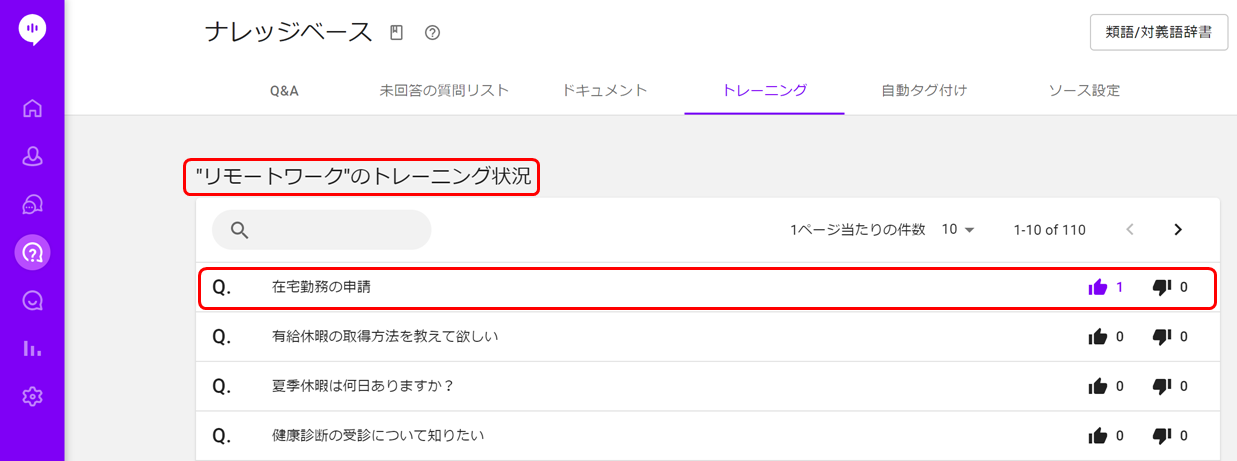Open the 在宅勤務の申請 question row
The height and width of the screenshot is (461, 1237).
[x=708, y=288]
